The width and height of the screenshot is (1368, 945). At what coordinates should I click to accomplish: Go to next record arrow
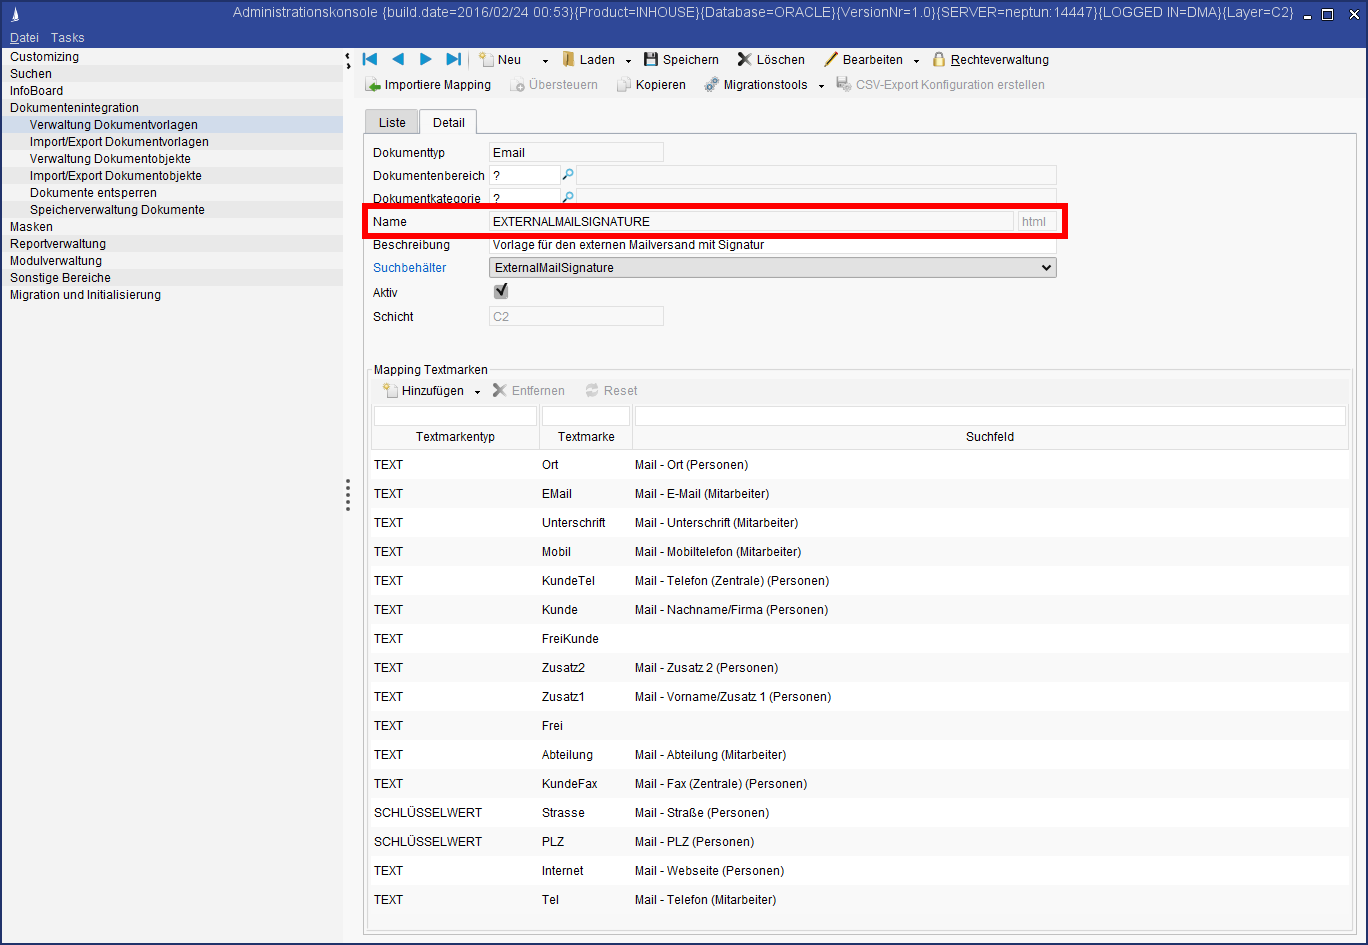point(426,59)
